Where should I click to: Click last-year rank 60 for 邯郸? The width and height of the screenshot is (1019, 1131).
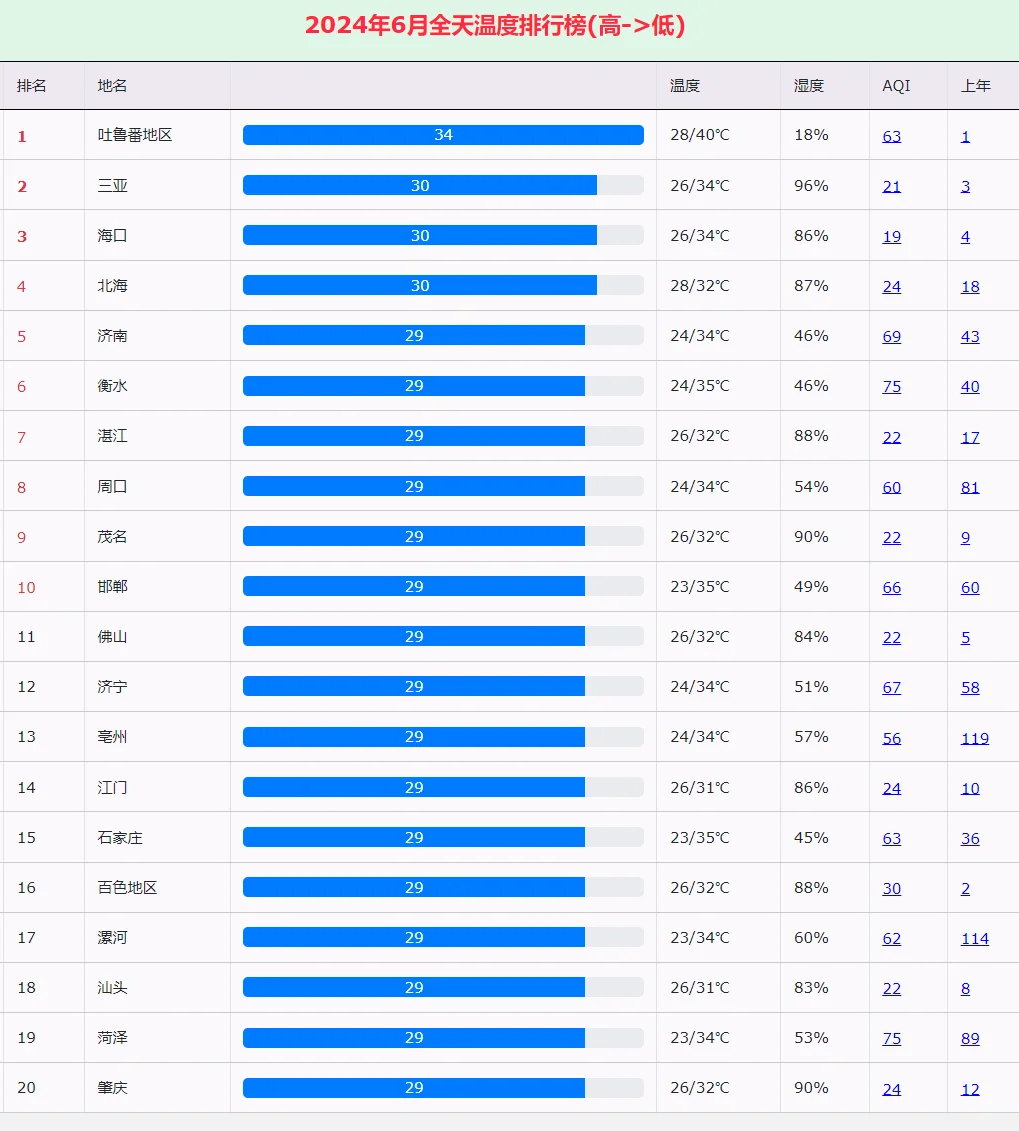point(970,587)
